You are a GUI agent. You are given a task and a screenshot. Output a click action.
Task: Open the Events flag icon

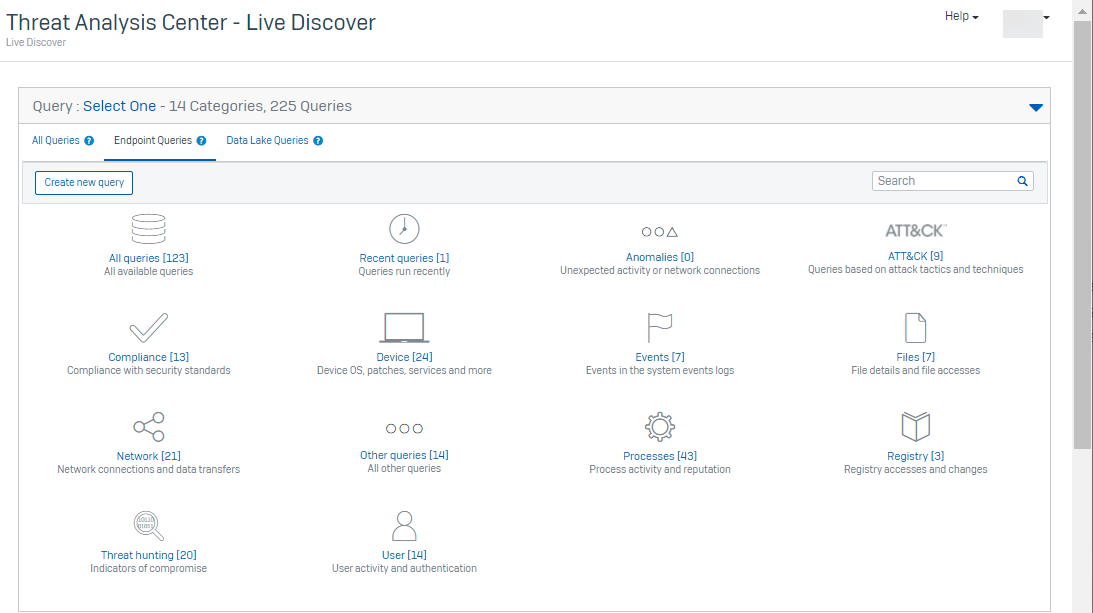tap(660, 328)
